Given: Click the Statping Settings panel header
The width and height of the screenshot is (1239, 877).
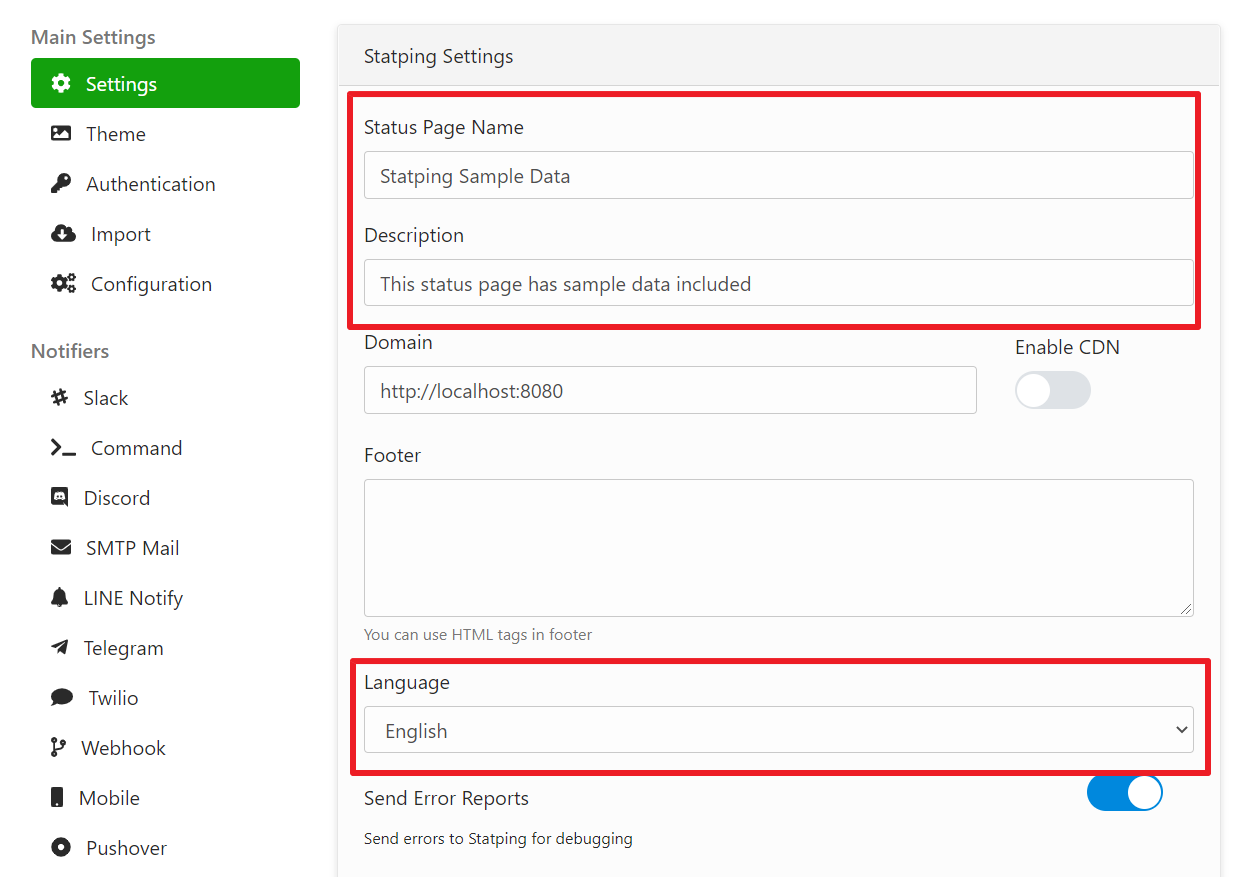Looking at the screenshot, I should 779,56.
